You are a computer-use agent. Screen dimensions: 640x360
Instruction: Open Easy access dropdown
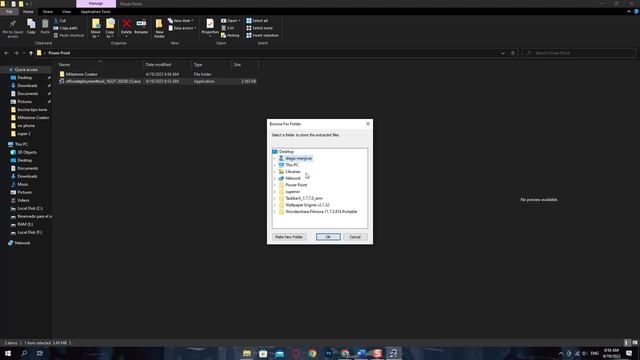coord(182,28)
